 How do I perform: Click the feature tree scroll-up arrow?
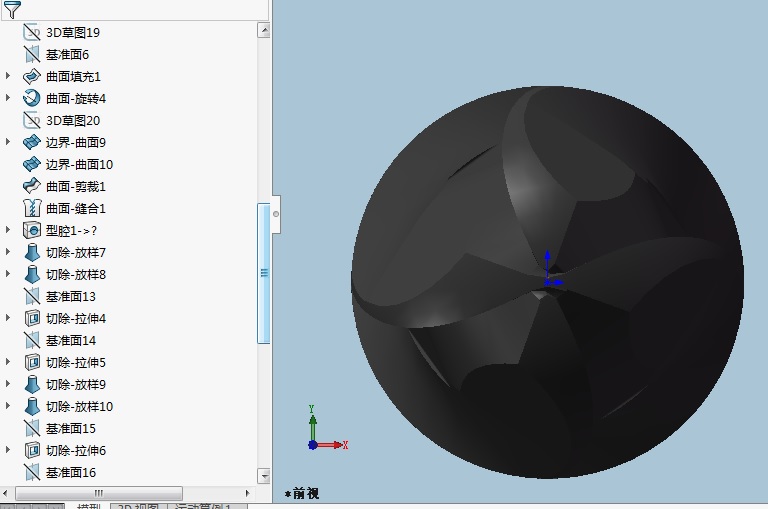[264, 31]
